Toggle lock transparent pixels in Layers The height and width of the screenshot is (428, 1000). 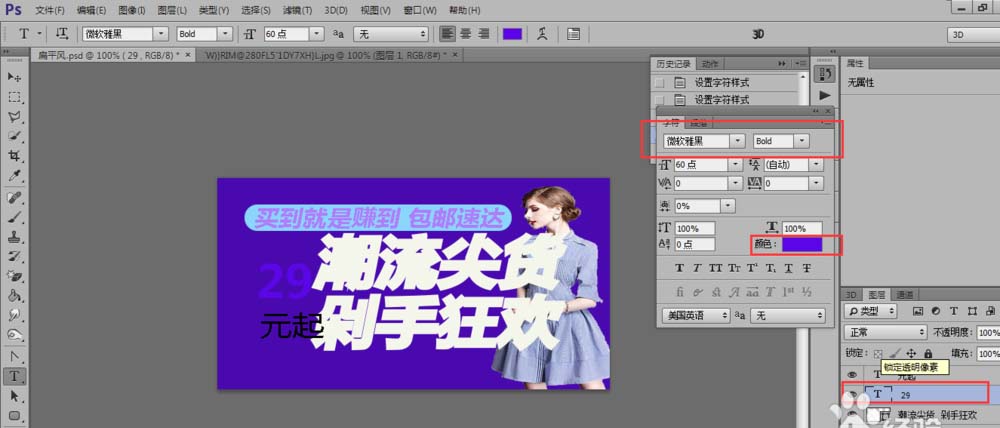point(878,353)
